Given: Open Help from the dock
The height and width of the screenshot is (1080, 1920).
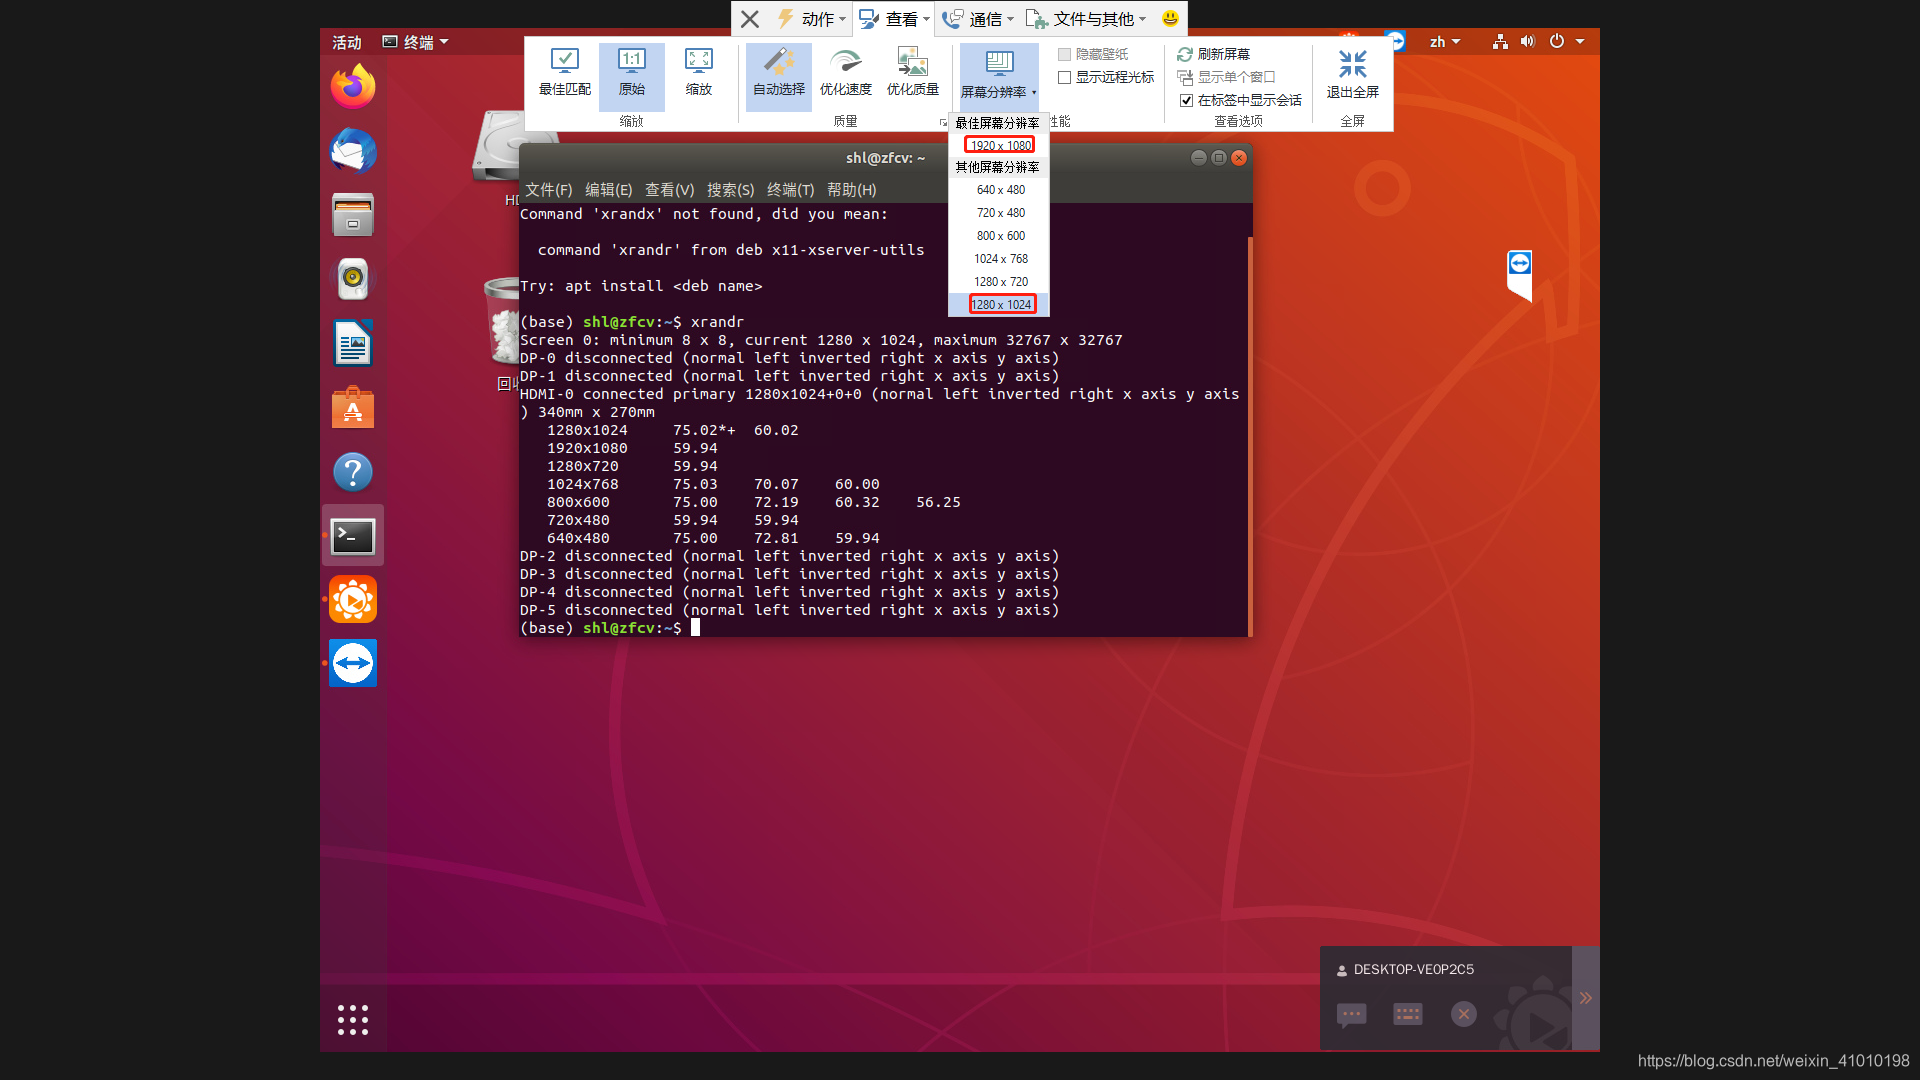Looking at the screenshot, I should coord(353,471).
